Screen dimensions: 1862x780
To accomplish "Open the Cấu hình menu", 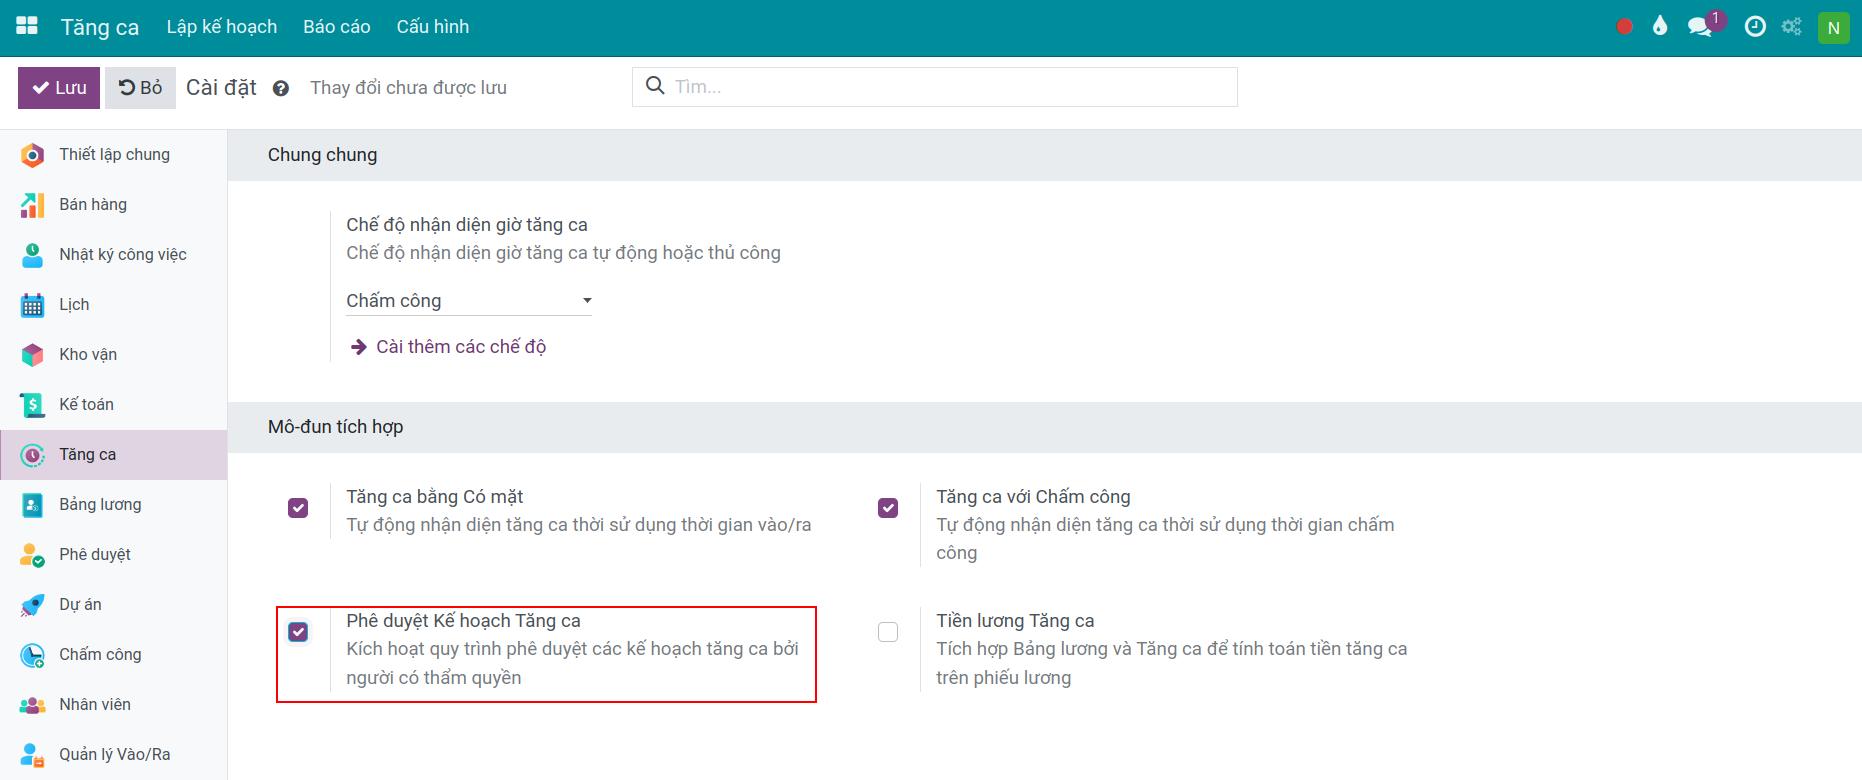I will [x=432, y=27].
